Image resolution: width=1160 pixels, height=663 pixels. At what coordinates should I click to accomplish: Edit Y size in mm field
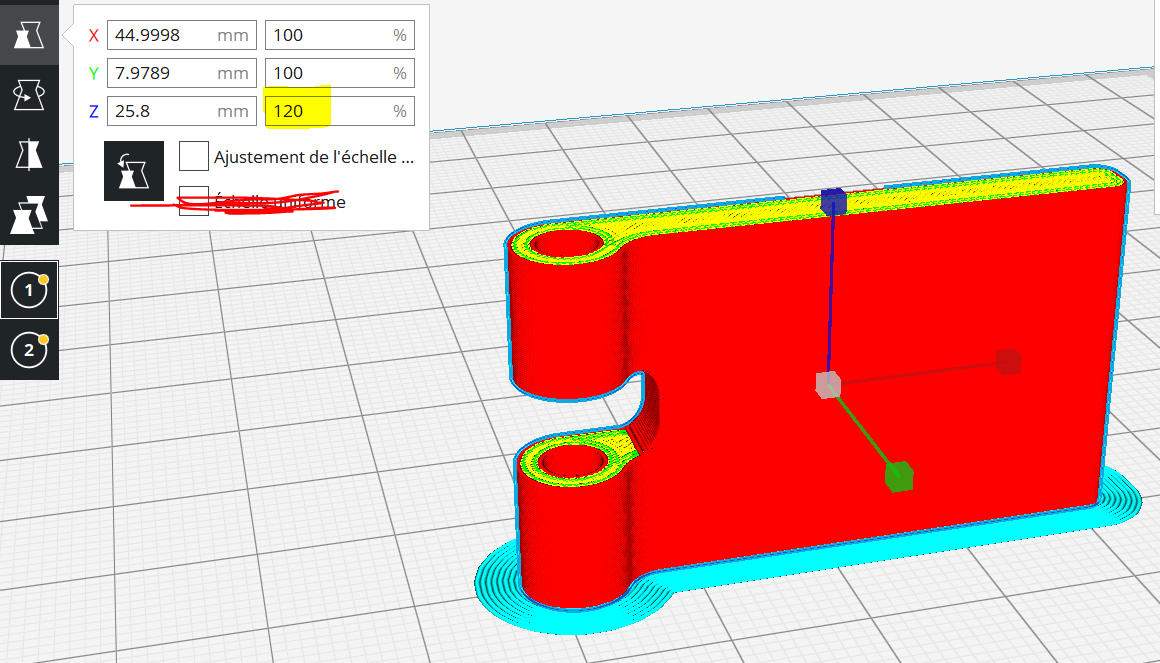click(x=182, y=73)
